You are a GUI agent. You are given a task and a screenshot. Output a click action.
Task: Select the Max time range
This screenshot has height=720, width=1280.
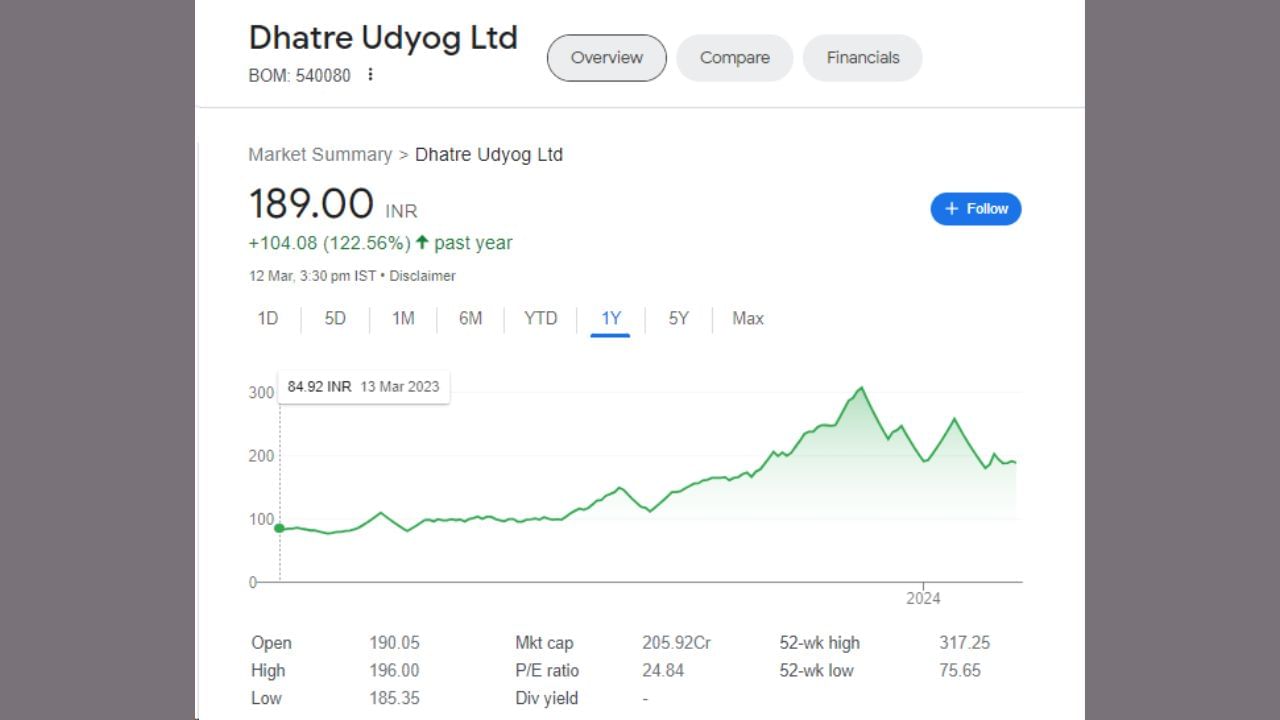pos(748,319)
